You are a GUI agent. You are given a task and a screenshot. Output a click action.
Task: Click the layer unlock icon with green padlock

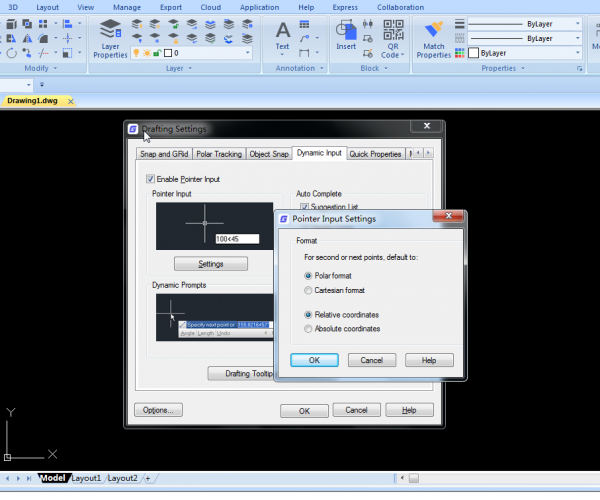coord(174,24)
